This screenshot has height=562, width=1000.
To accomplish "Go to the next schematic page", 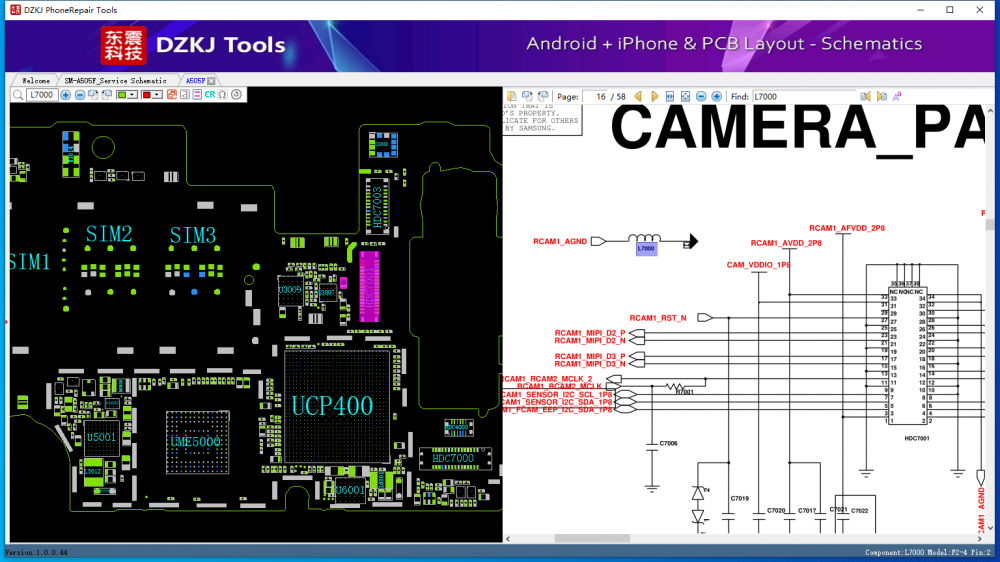I will coord(654,96).
